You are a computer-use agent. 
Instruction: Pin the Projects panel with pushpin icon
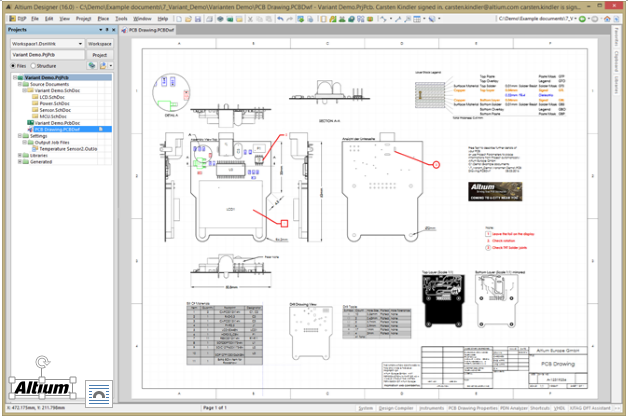point(107,30)
